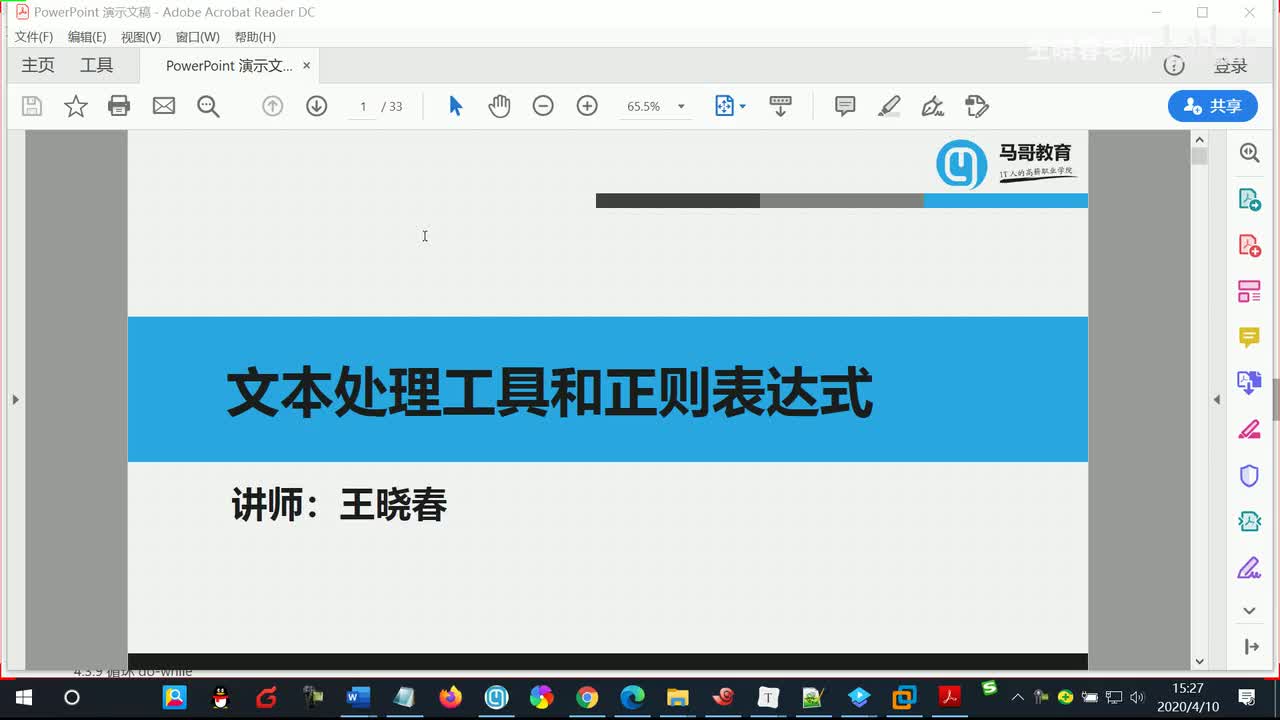Open the scrolling mode keyboard icon

(x=781, y=106)
